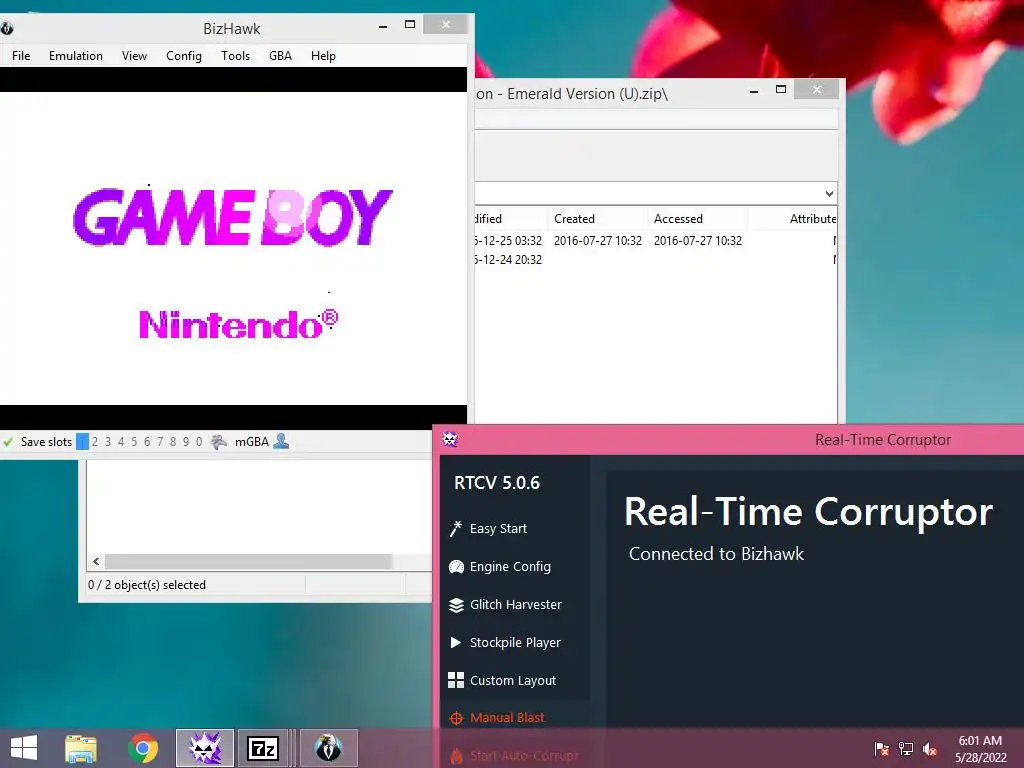Switch to RTCV via taskbar icon

tap(205, 748)
